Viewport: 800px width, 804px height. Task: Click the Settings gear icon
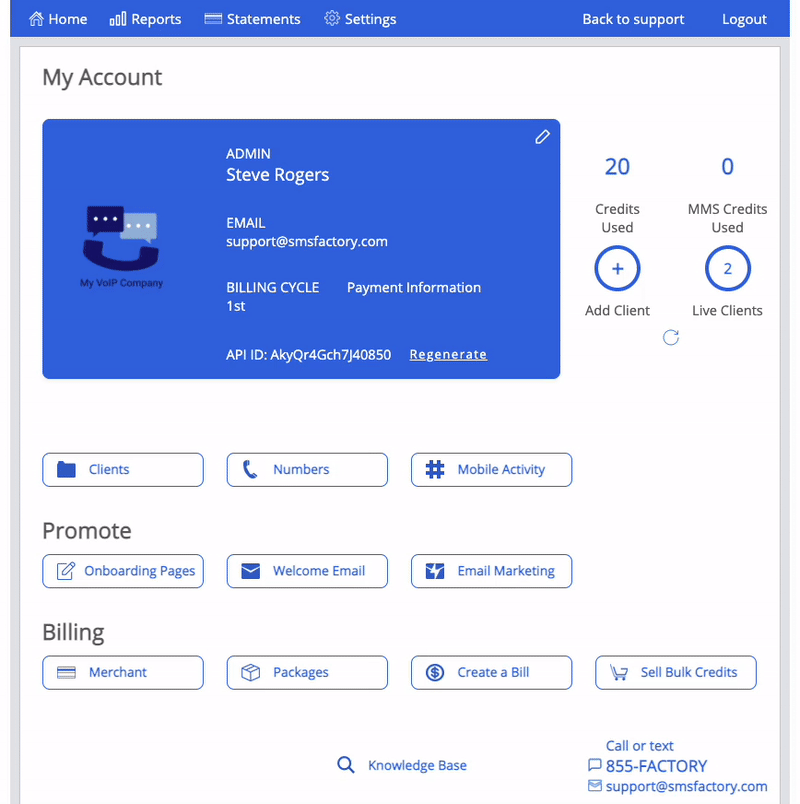(x=332, y=18)
